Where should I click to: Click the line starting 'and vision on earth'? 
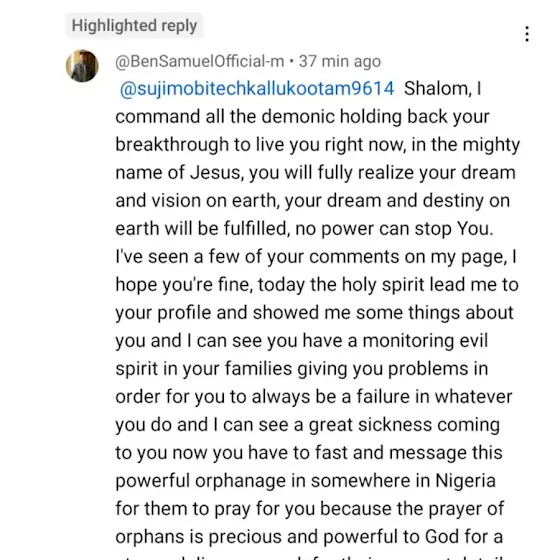coord(312,201)
